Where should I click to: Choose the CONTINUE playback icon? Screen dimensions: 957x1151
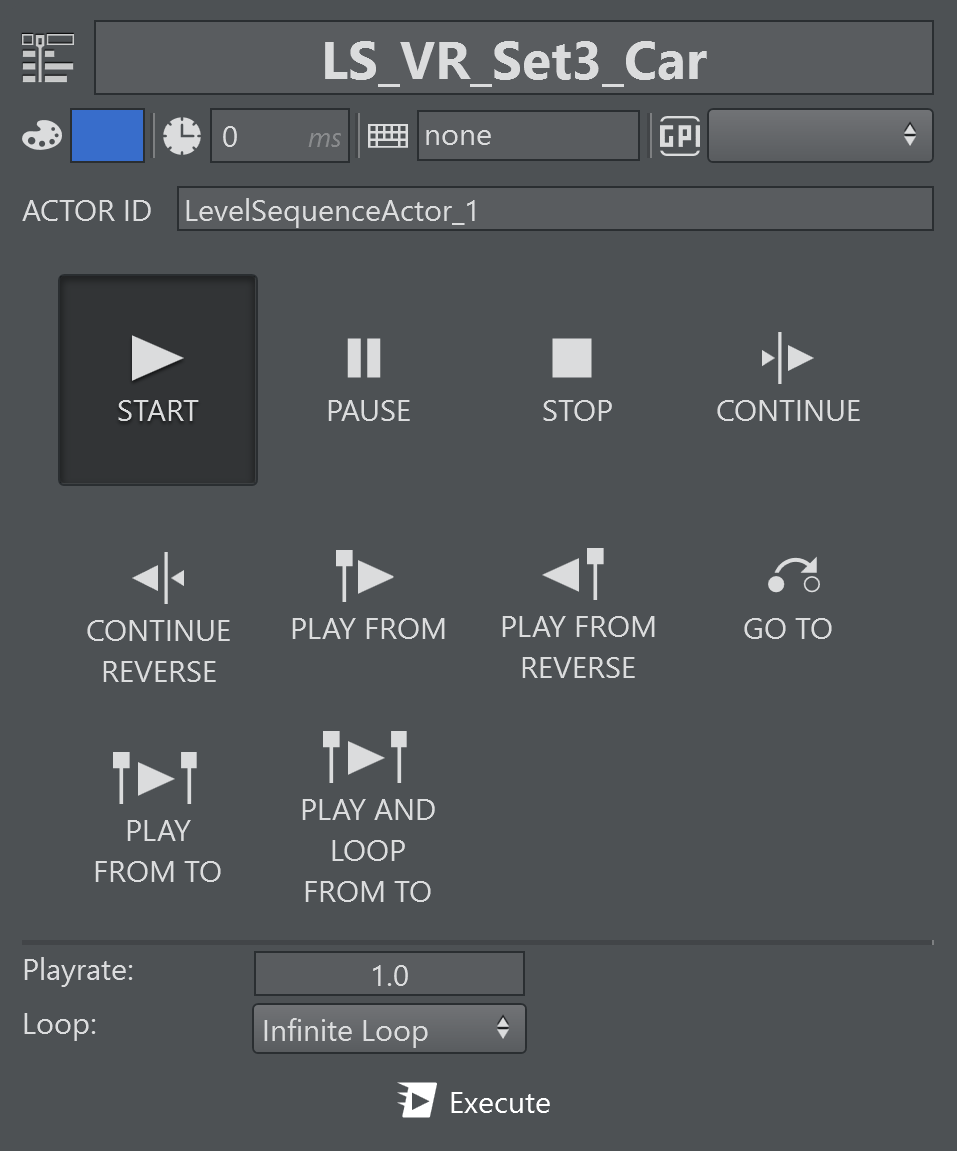coord(788,380)
